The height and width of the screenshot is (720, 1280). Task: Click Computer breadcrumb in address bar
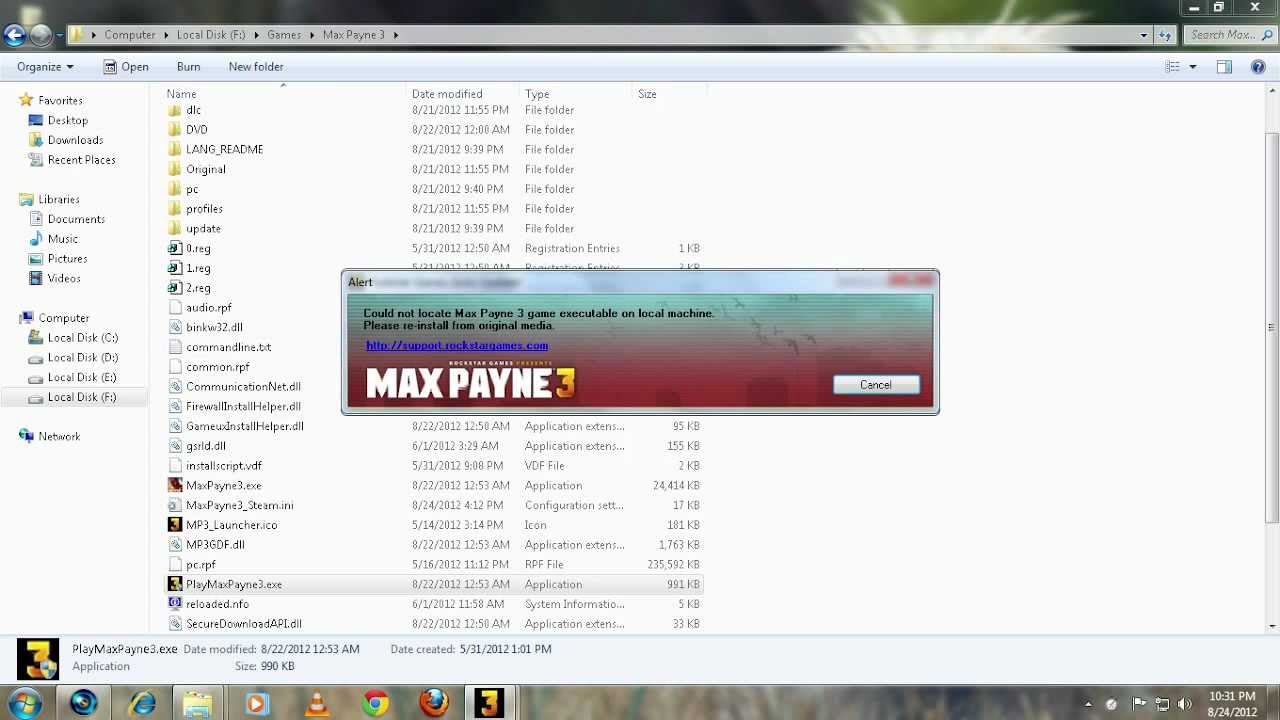[130, 35]
